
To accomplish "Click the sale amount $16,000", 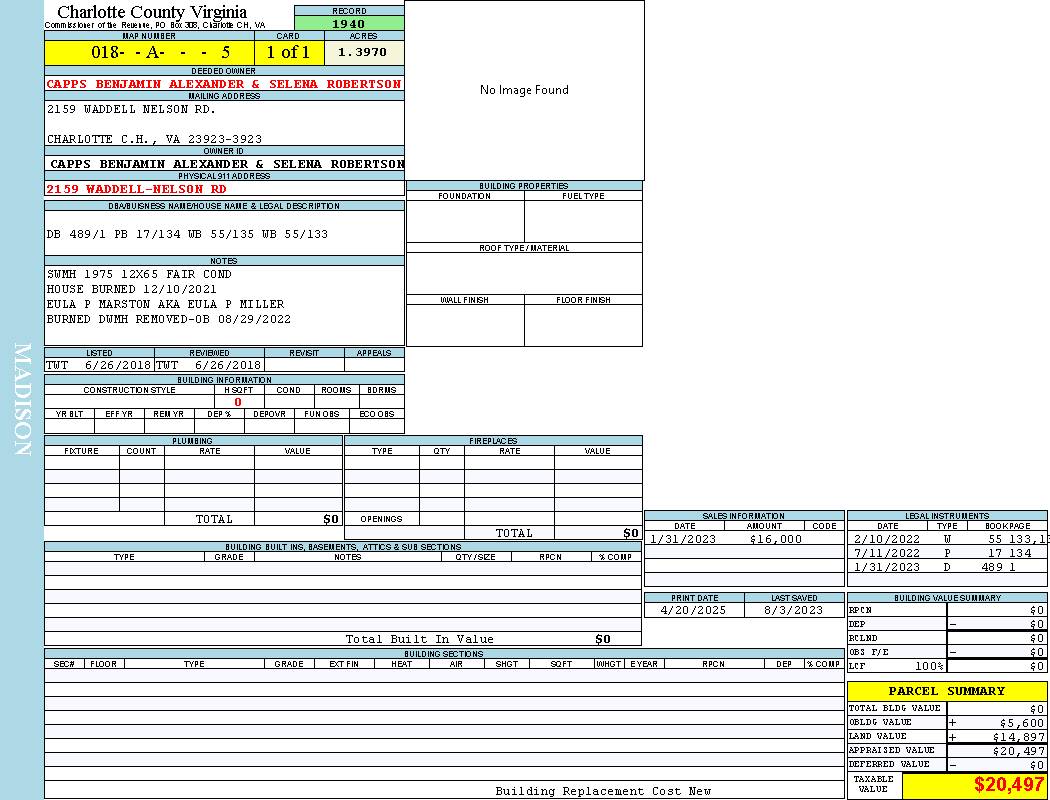I will [775, 539].
